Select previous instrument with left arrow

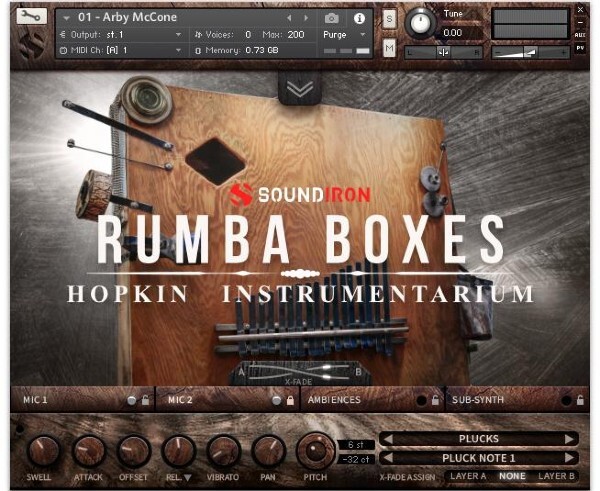[289, 18]
